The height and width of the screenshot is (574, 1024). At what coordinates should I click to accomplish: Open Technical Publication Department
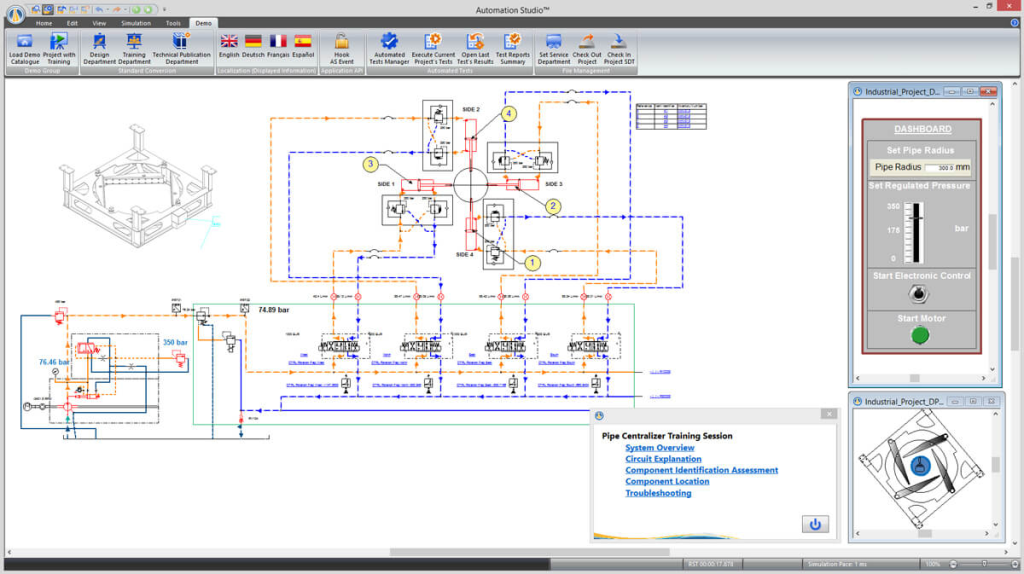click(181, 49)
